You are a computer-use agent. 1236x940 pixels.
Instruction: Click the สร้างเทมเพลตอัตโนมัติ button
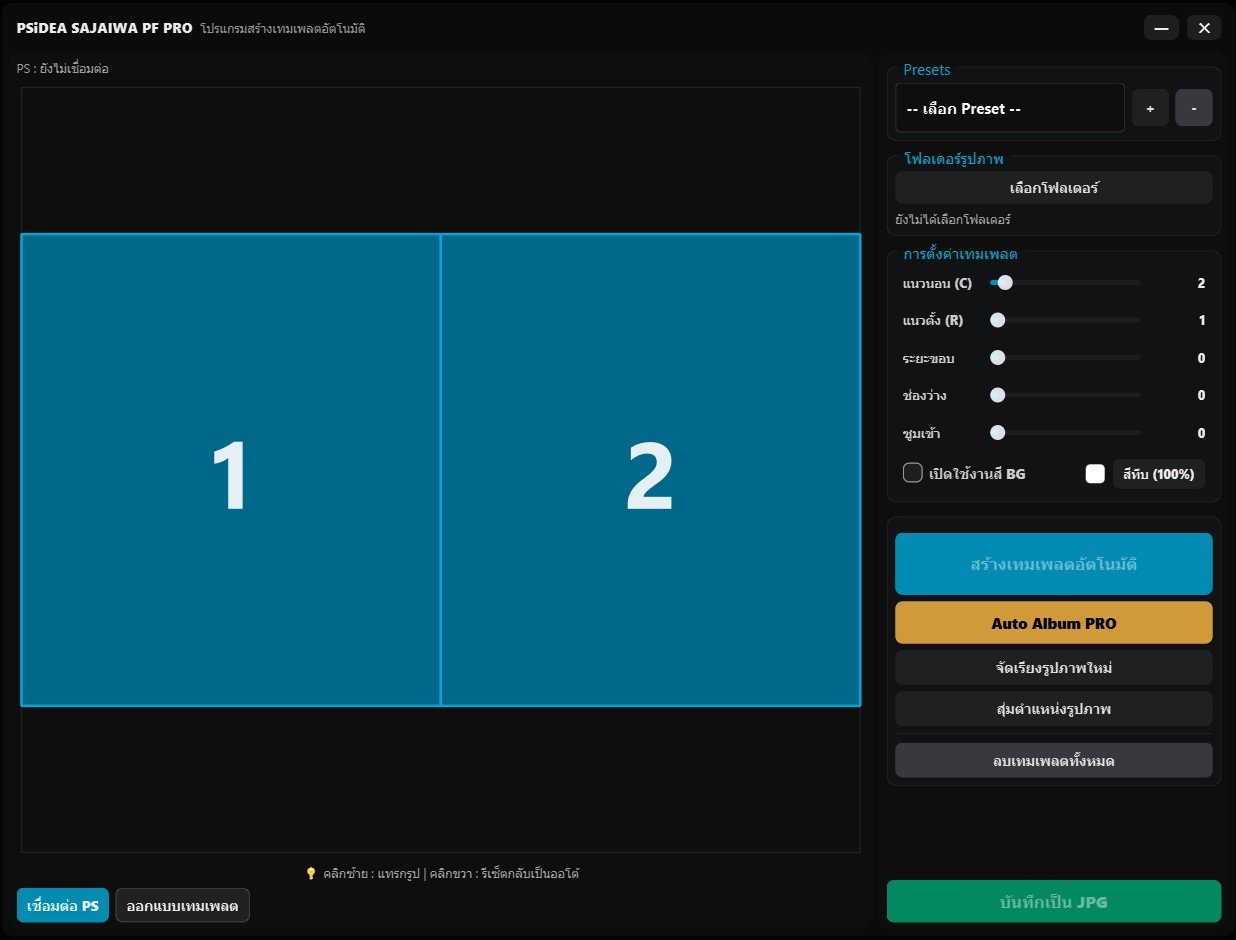click(x=1053, y=564)
